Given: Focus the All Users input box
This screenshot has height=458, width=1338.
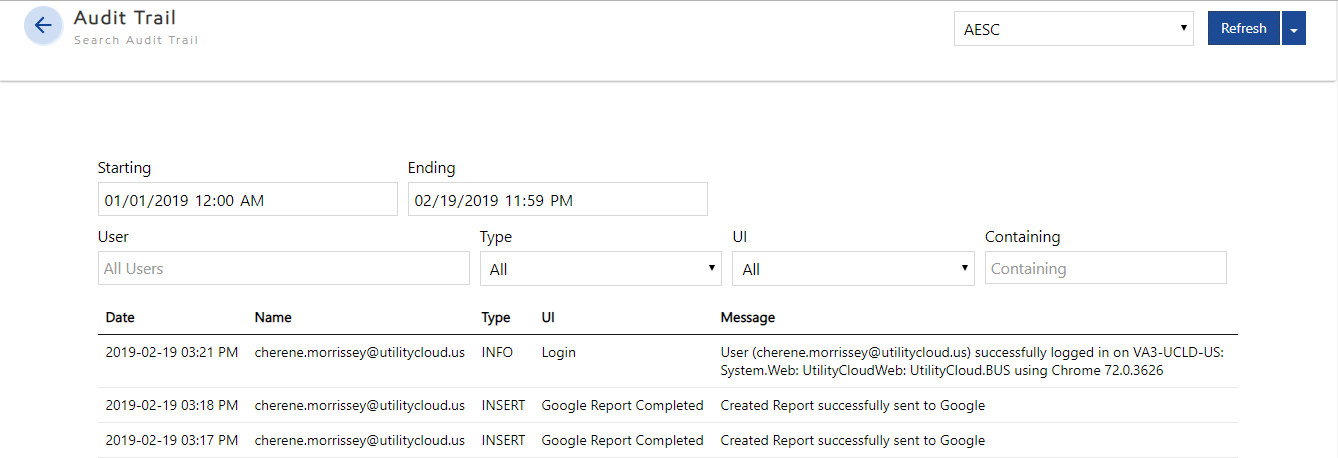Looking at the screenshot, I should (x=284, y=268).
